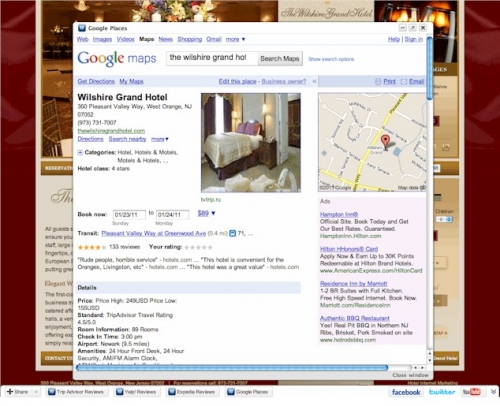Screen dimensions: 500x406
Task: Click the bus transit icon
Action: pos(232,234)
